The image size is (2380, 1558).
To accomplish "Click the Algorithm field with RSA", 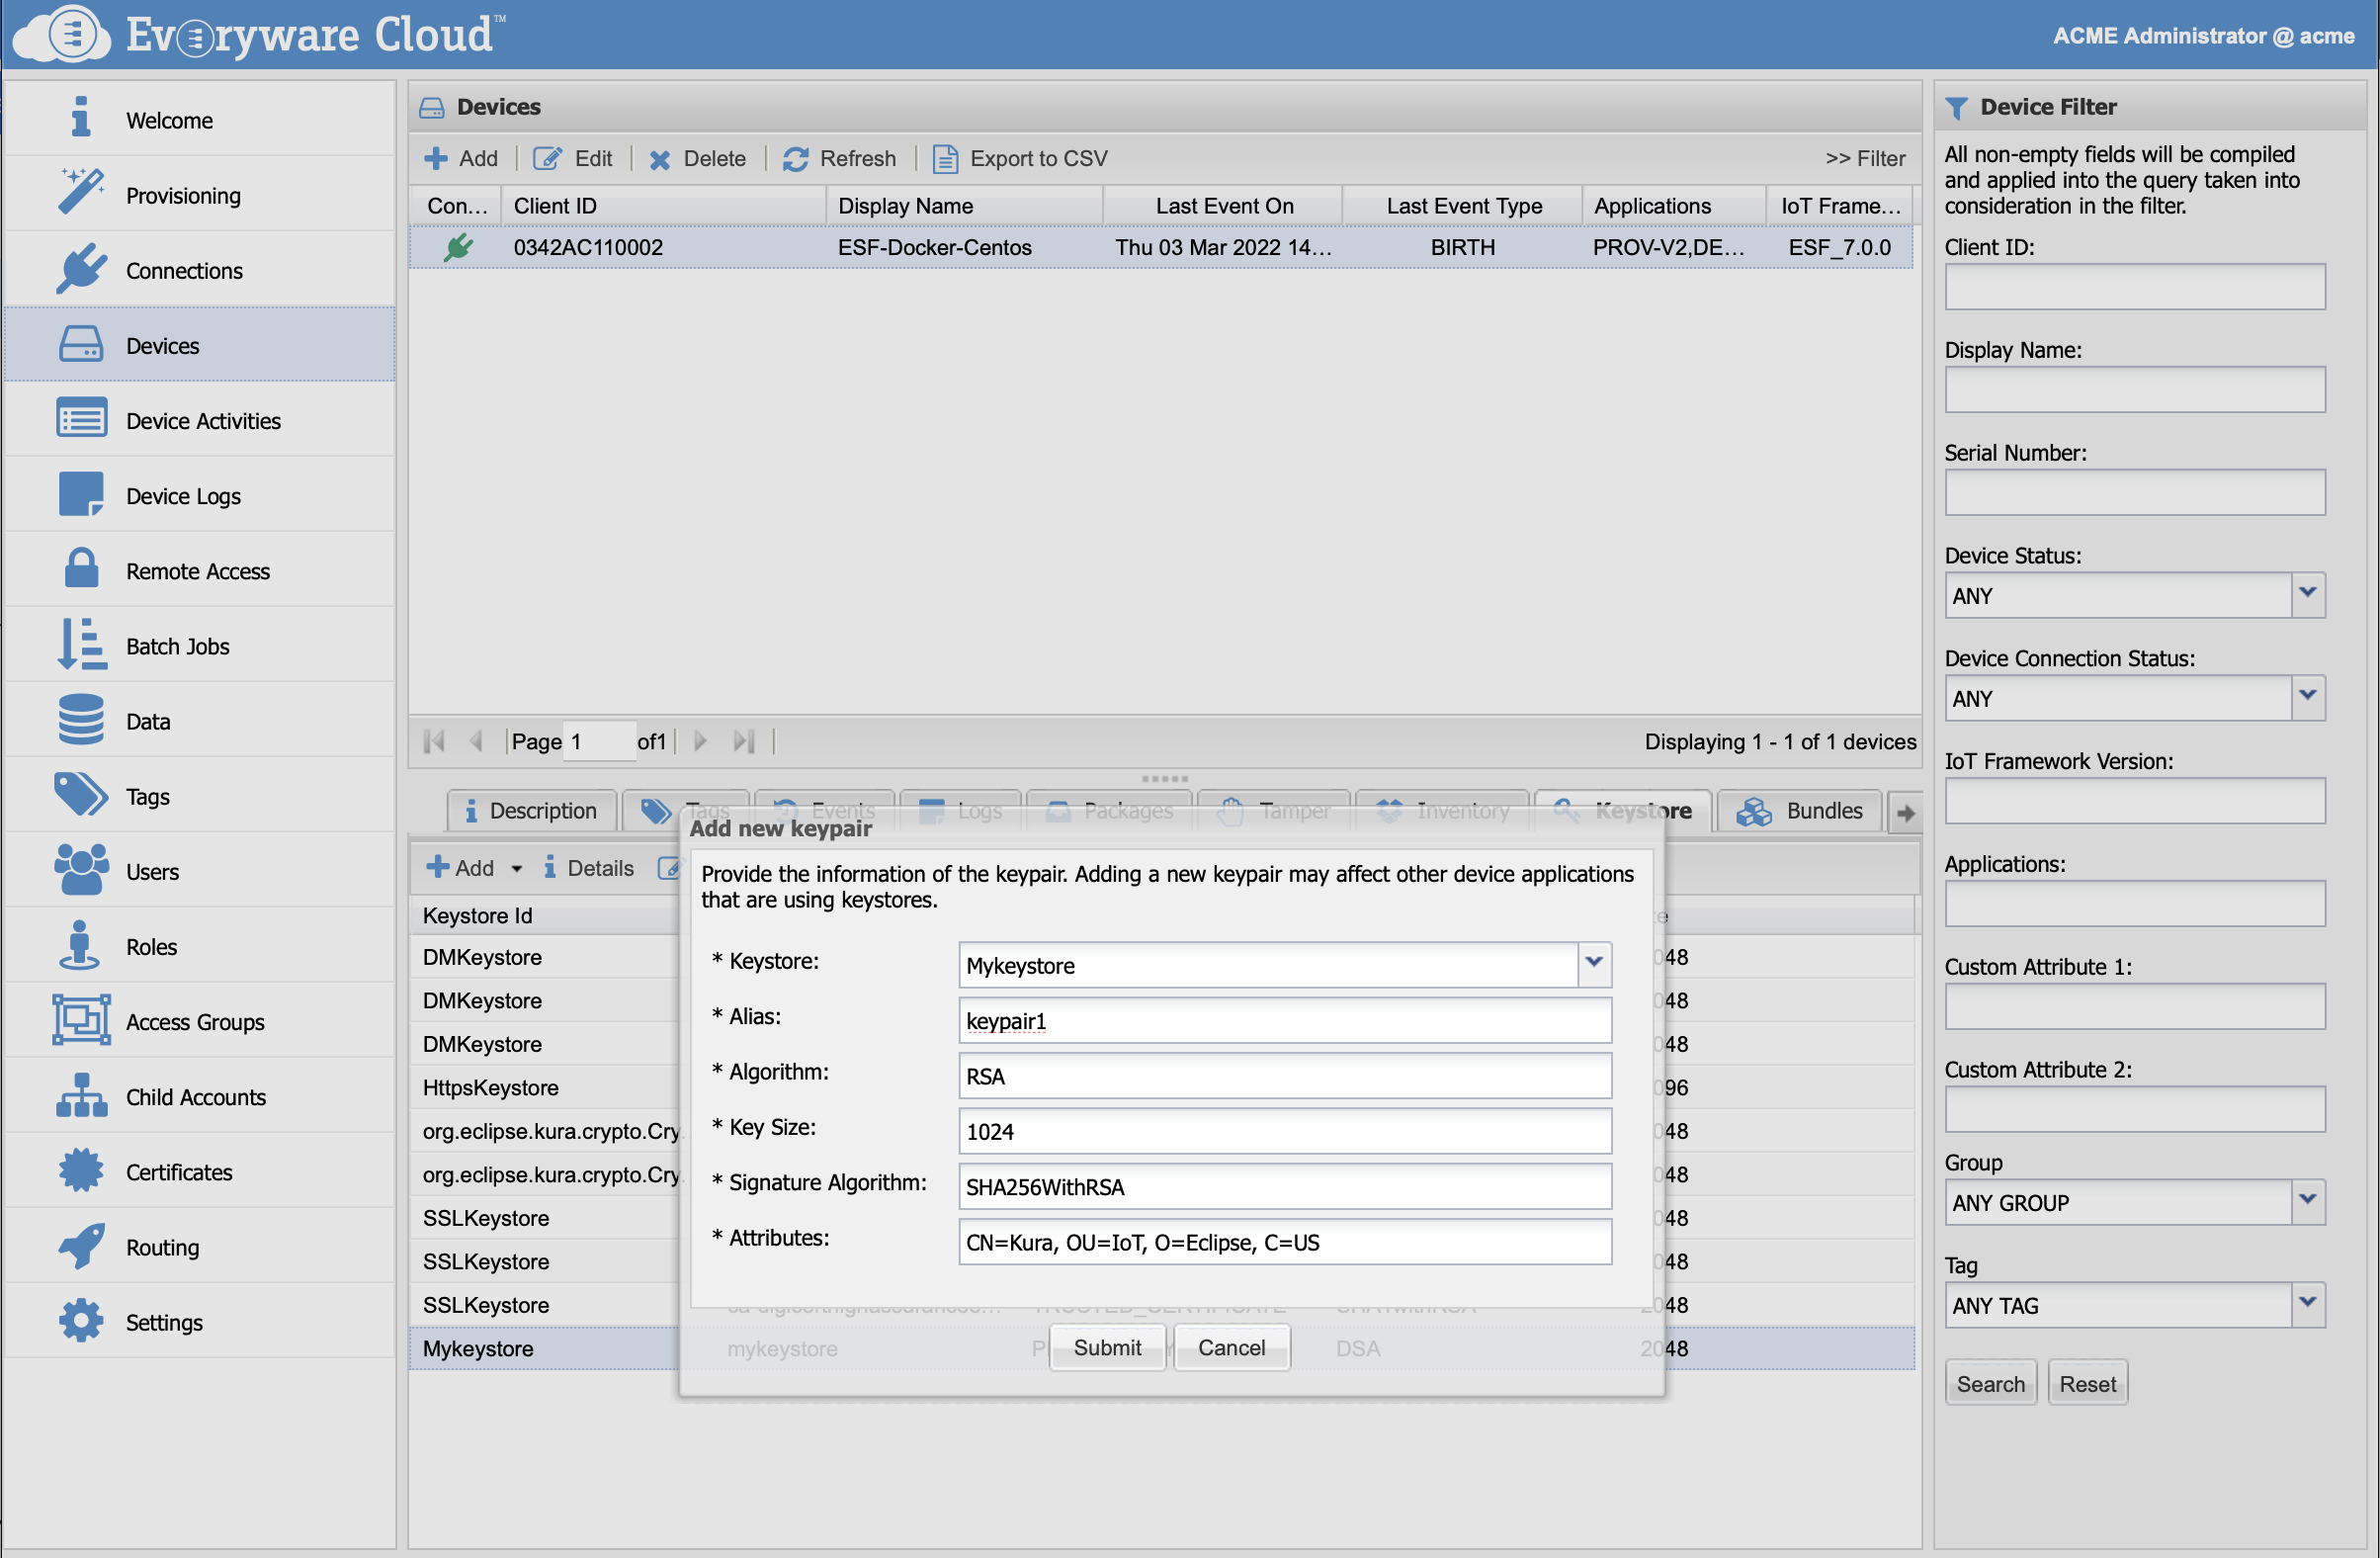I will pos(1285,1075).
